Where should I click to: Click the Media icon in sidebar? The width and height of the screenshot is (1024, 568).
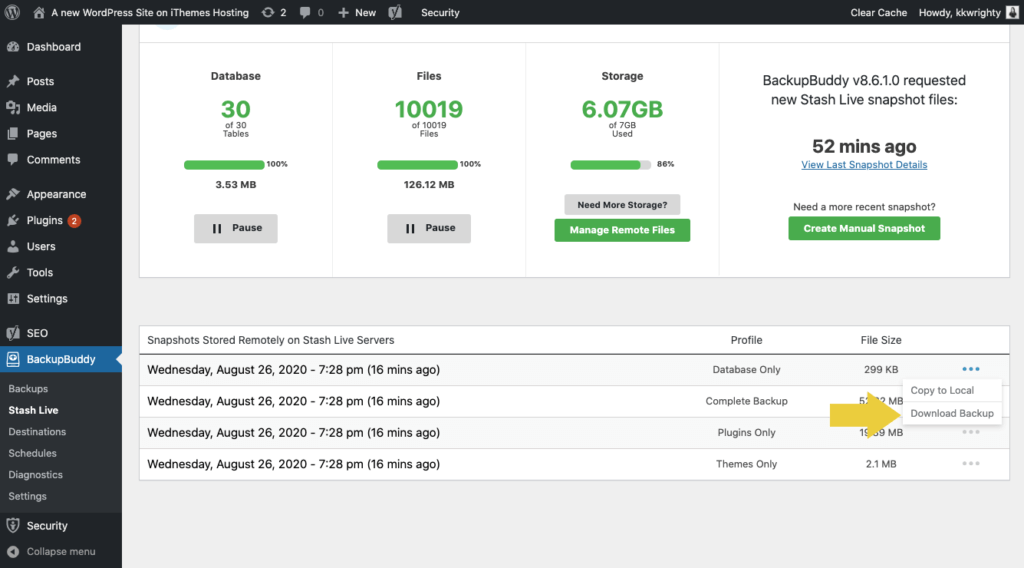tap(13, 108)
